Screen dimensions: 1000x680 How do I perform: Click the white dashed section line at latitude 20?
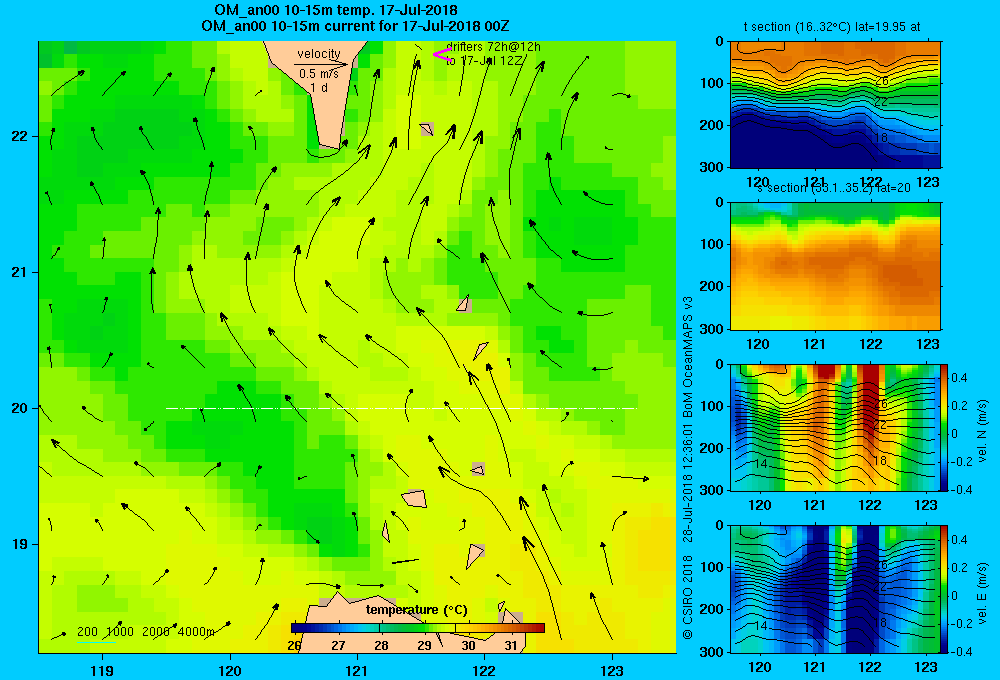[x=401, y=408]
